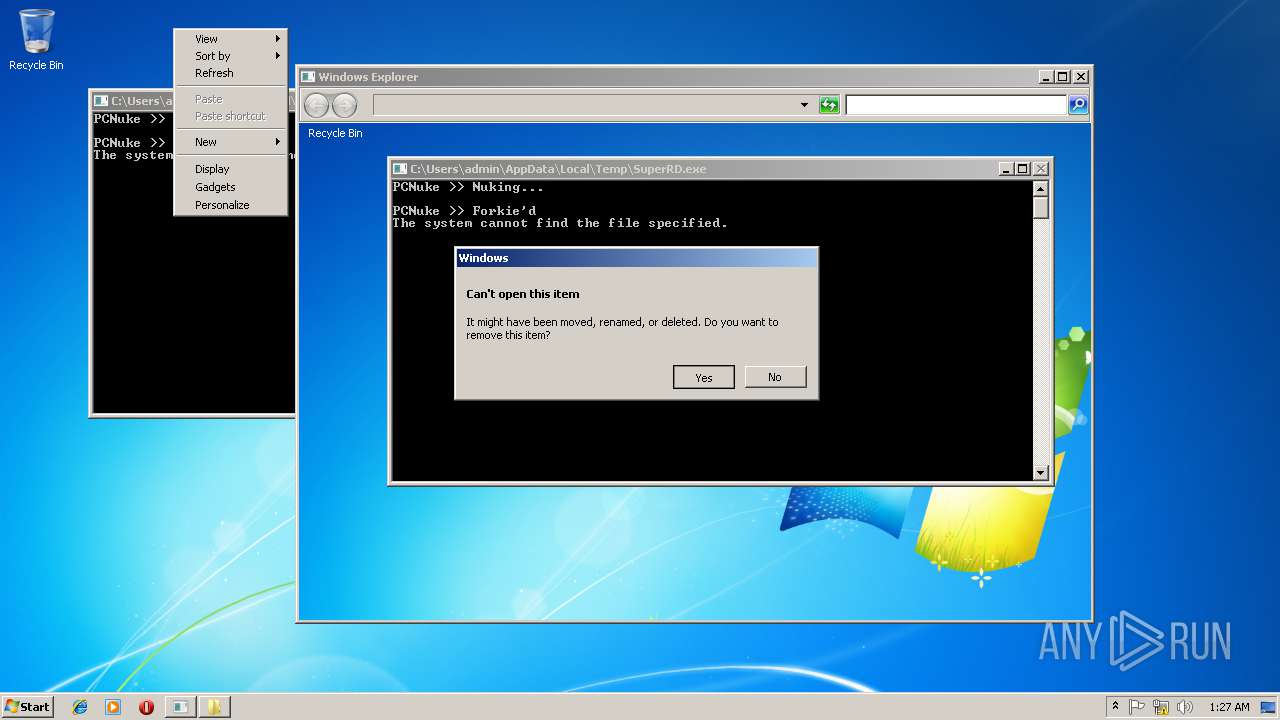Maximize the Windows Explorer window

1063,77
